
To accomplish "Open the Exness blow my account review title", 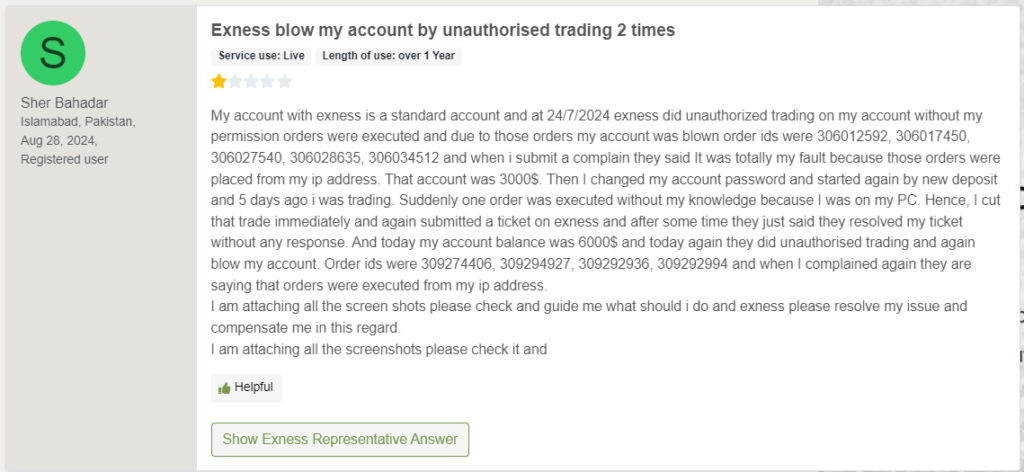I will tap(443, 30).
